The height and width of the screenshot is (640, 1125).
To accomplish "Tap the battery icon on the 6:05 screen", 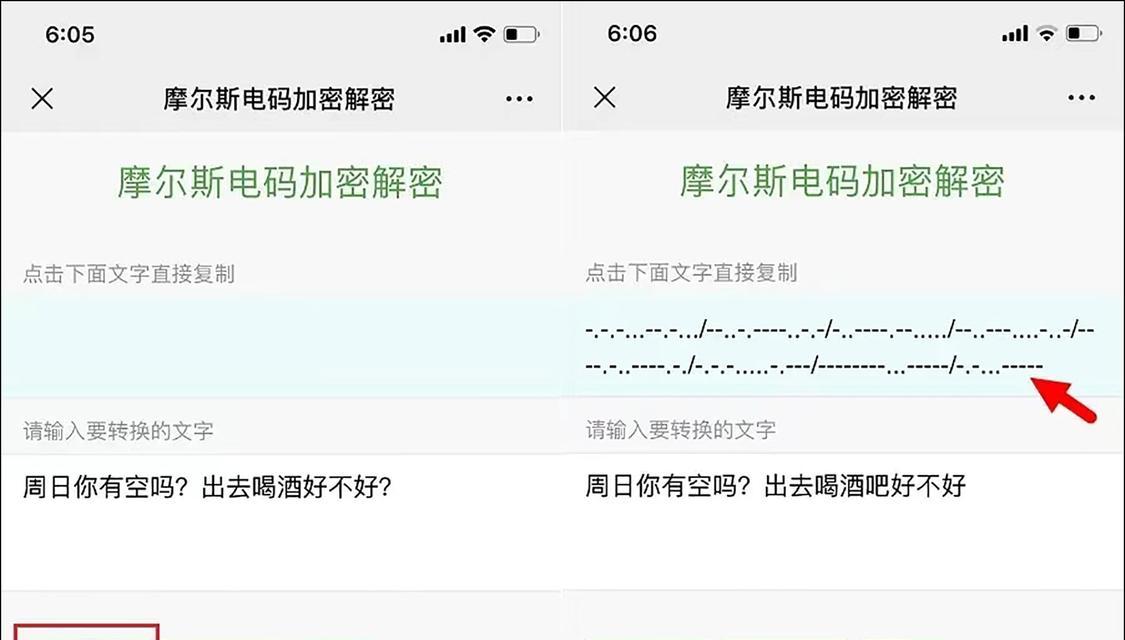I will click(x=522, y=34).
